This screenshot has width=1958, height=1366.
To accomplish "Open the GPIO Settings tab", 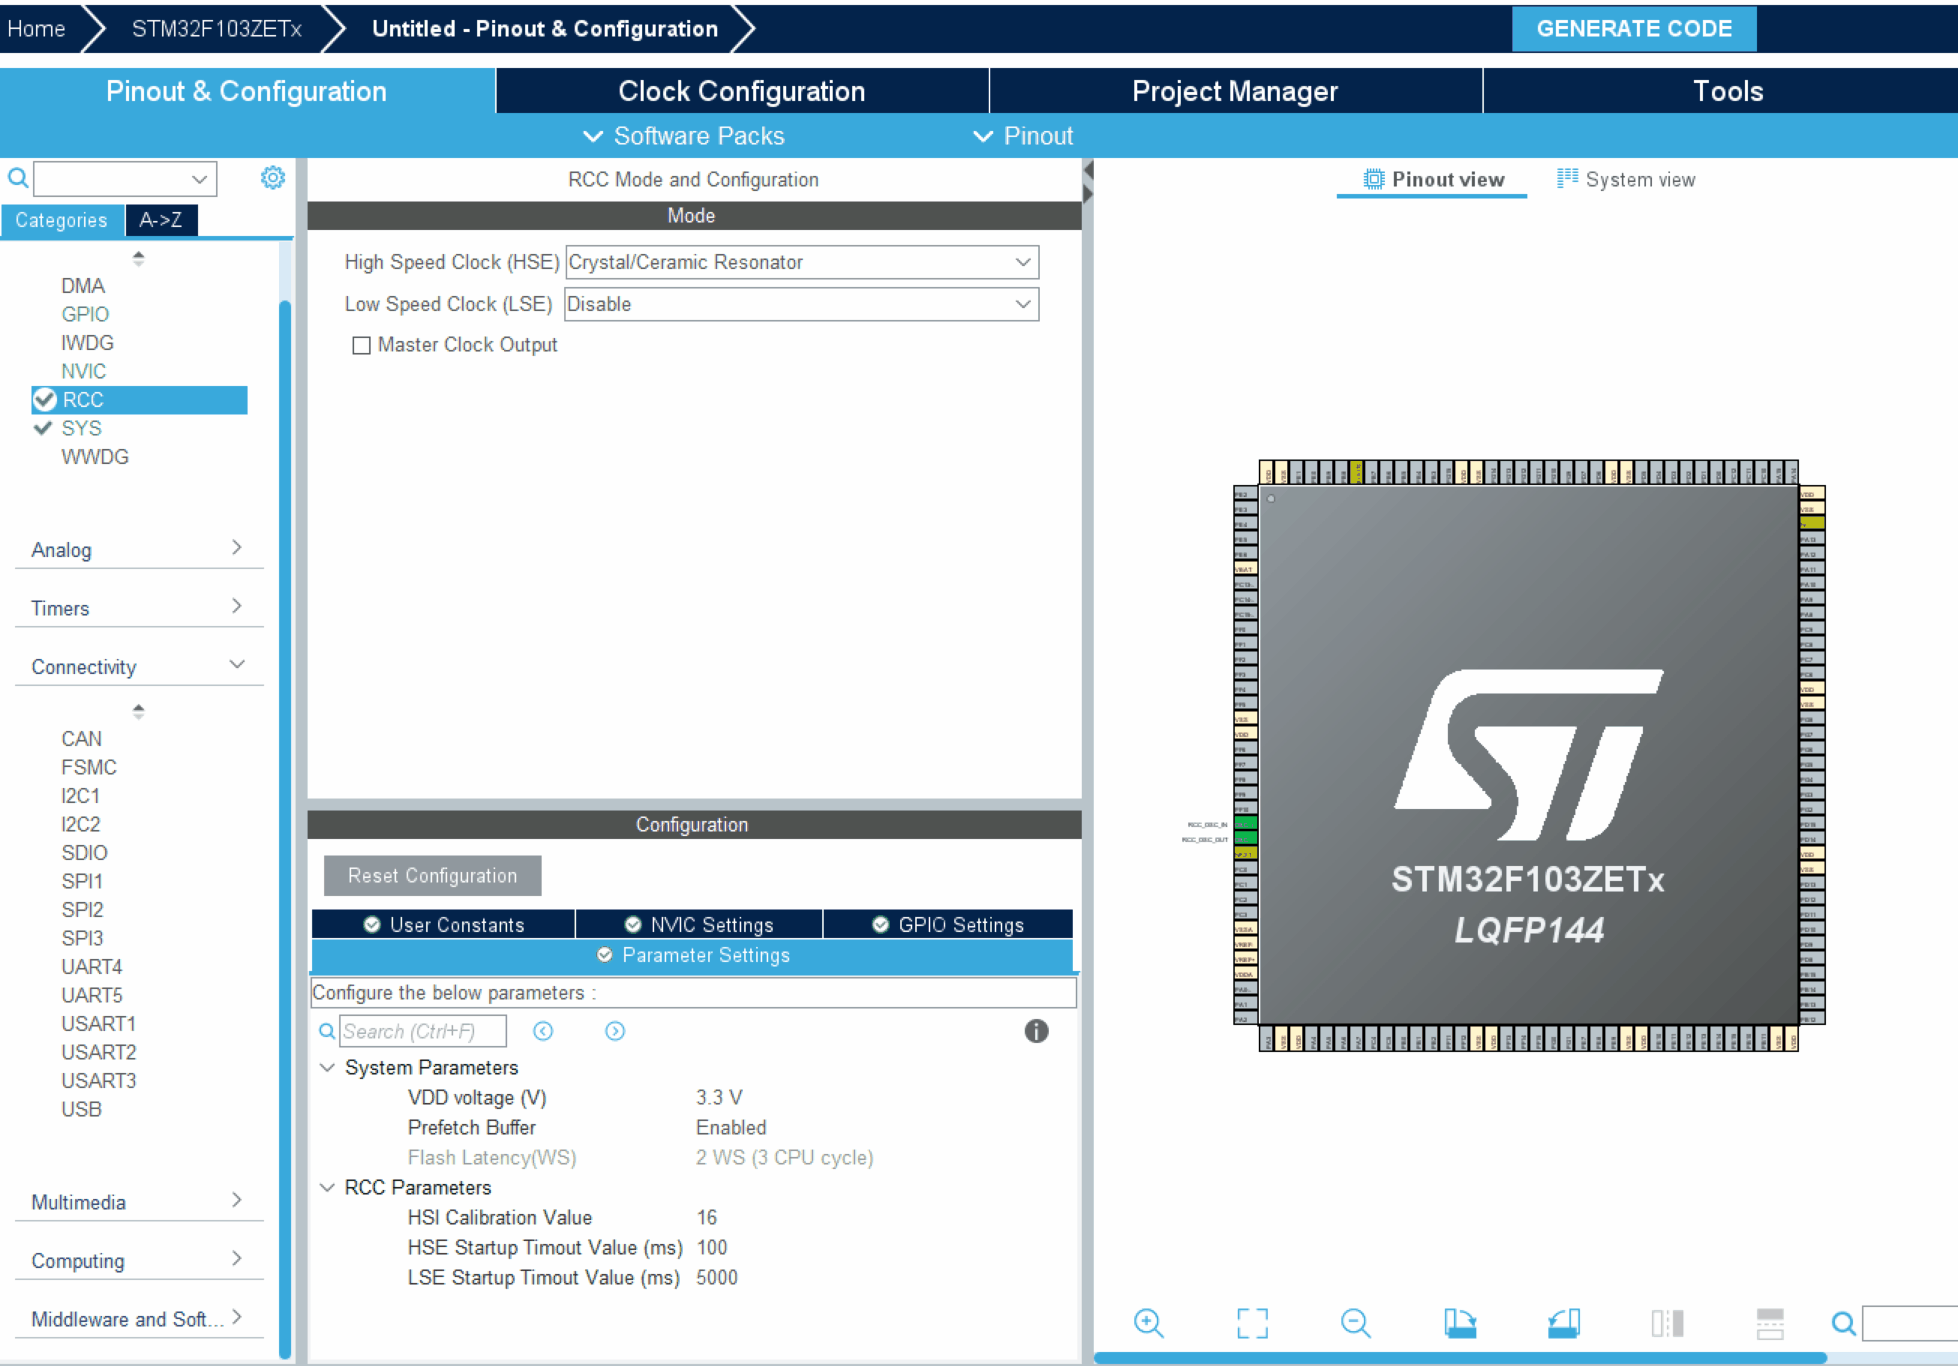I will 948,924.
